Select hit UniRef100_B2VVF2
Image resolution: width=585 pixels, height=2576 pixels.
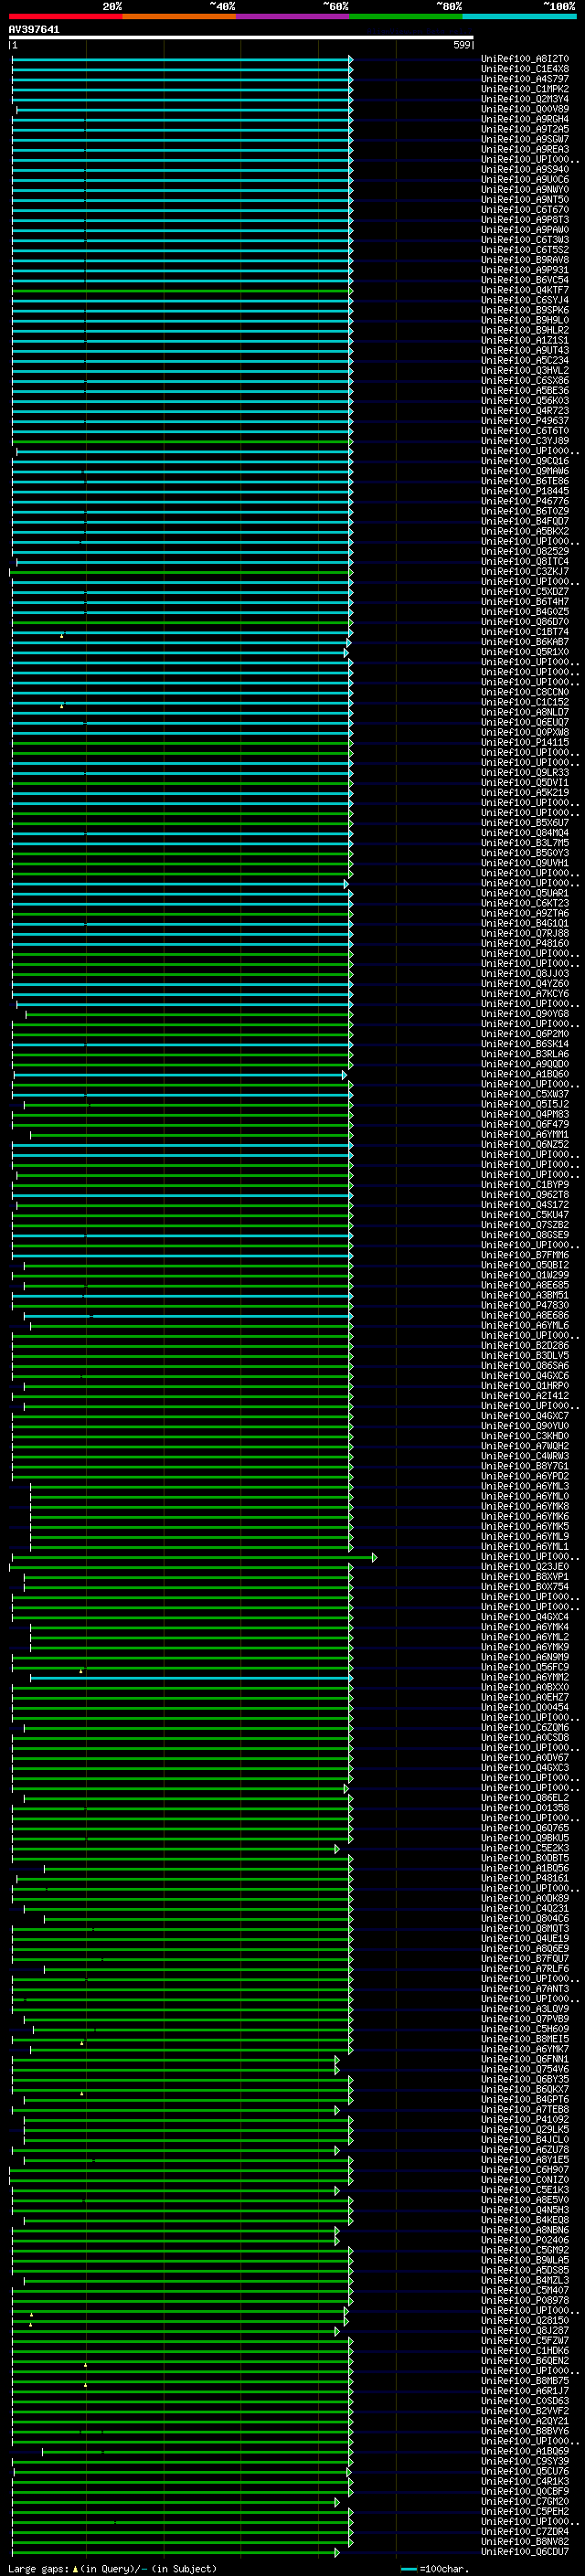coord(525,2410)
